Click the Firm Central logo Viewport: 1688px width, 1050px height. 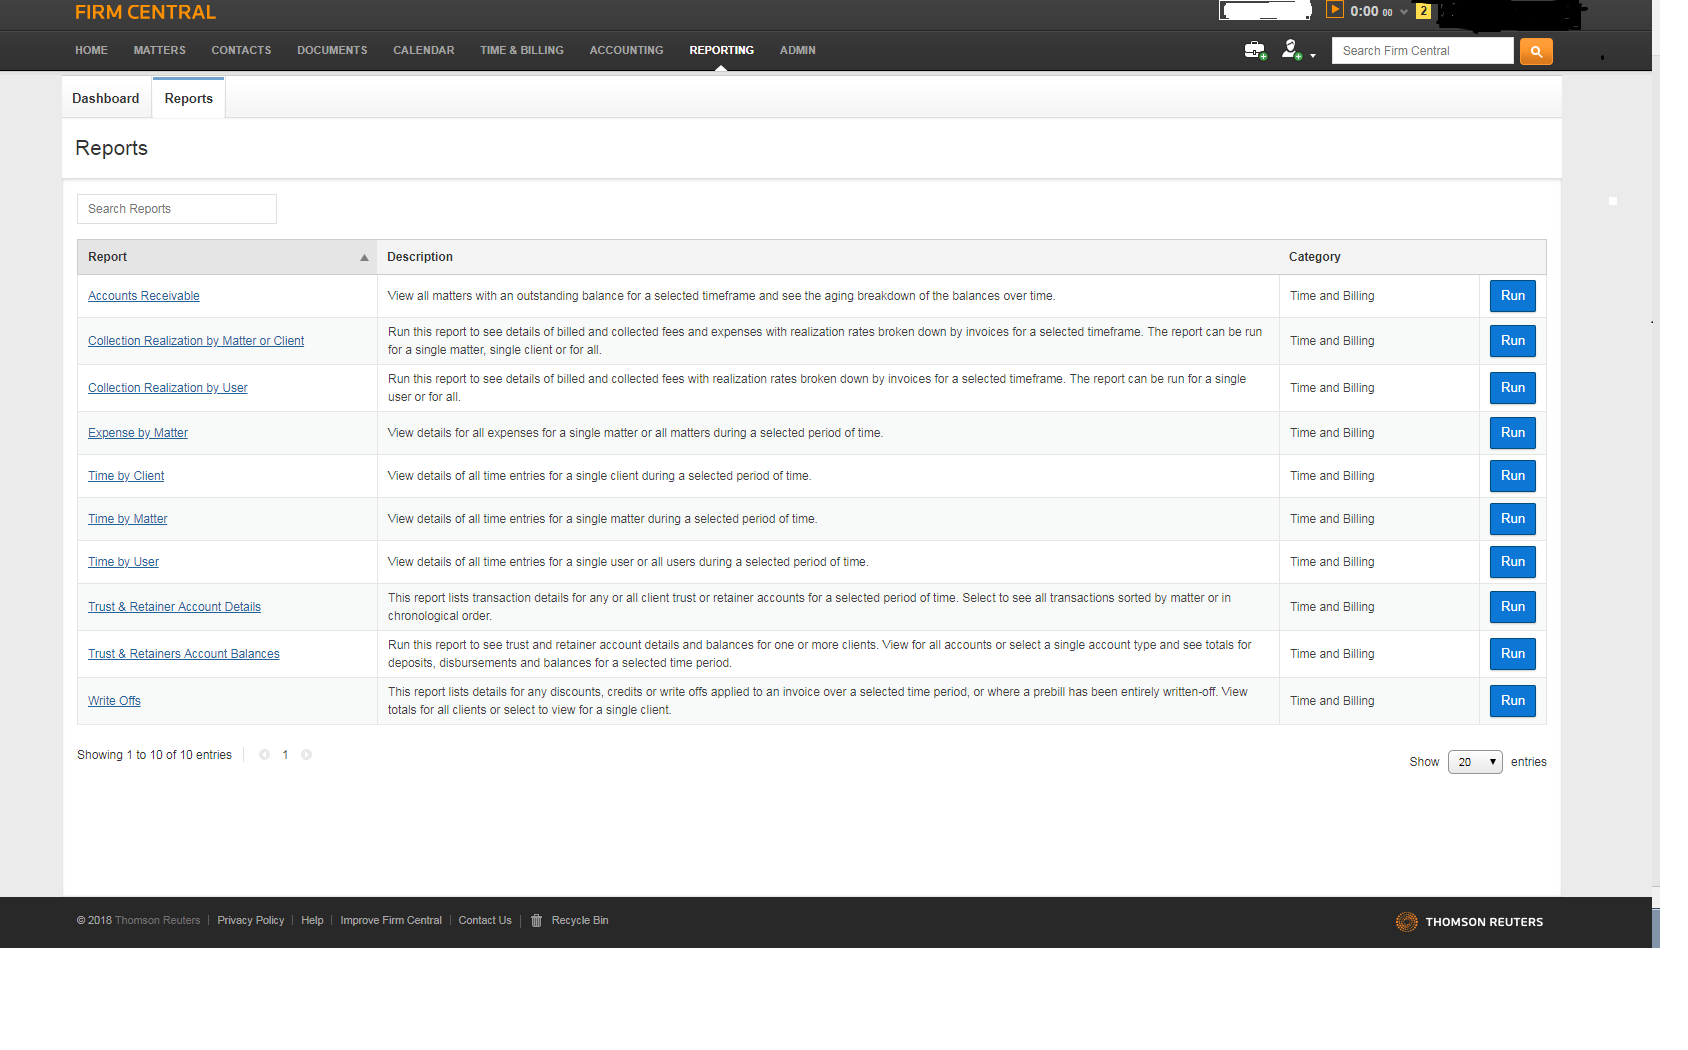tap(145, 12)
